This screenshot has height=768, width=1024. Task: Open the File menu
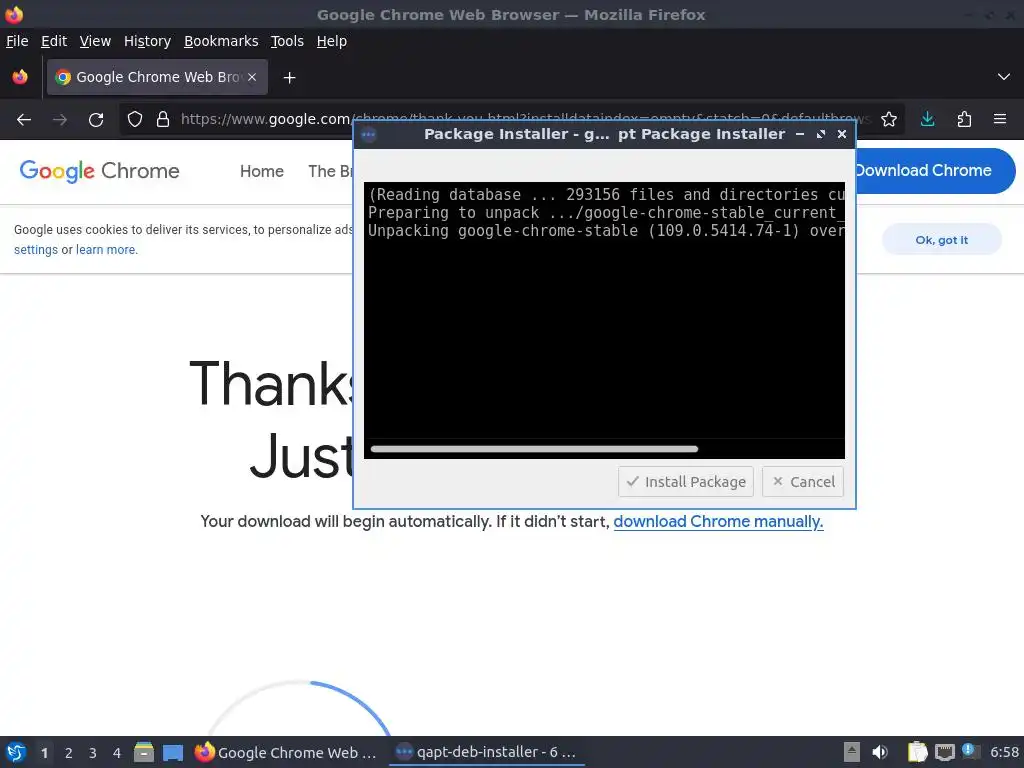(17, 41)
